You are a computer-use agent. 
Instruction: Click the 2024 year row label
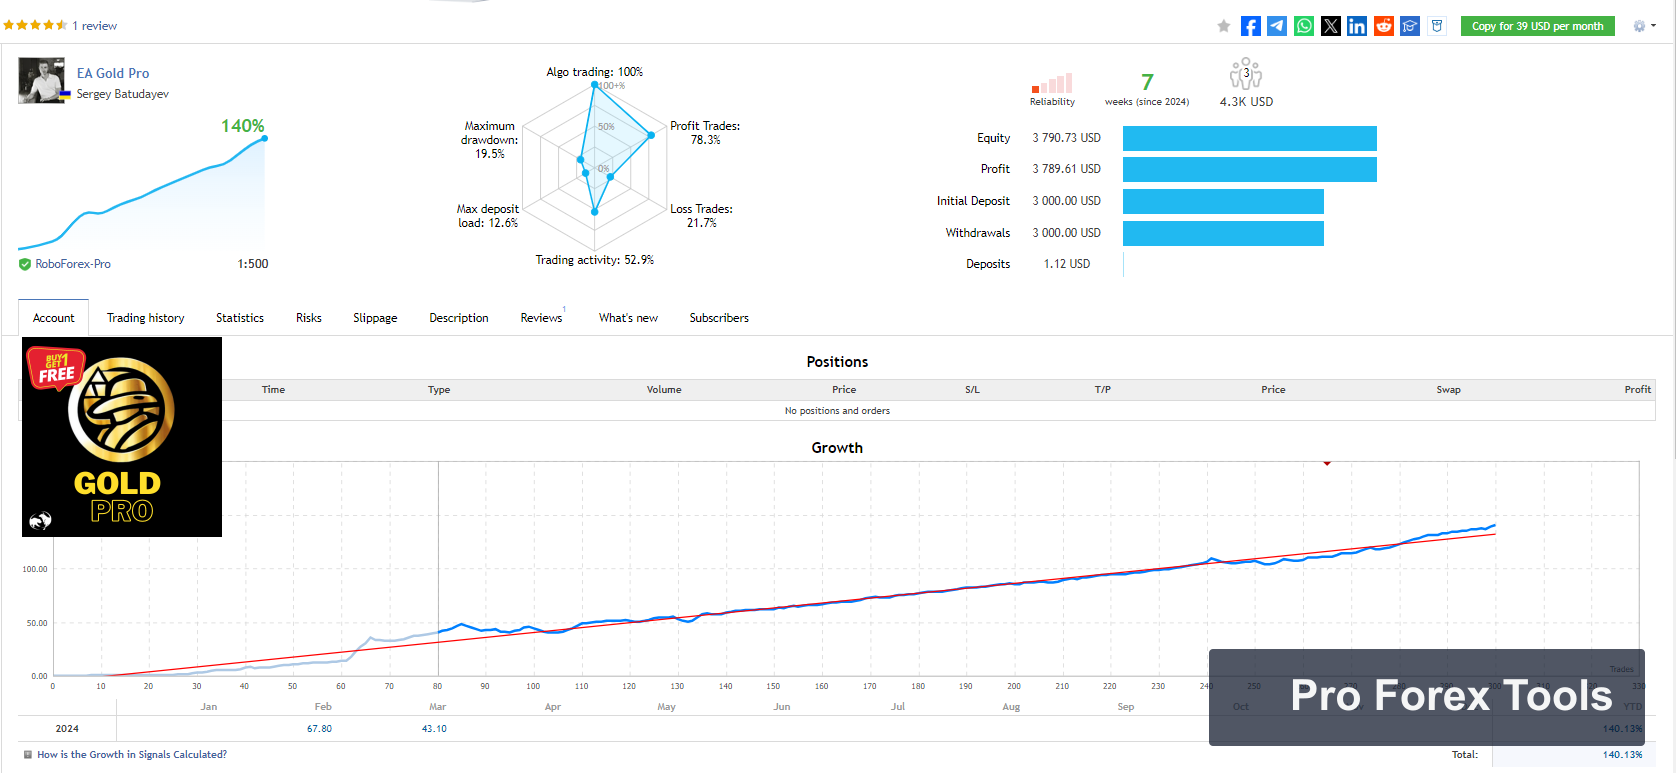click(67, 729)
